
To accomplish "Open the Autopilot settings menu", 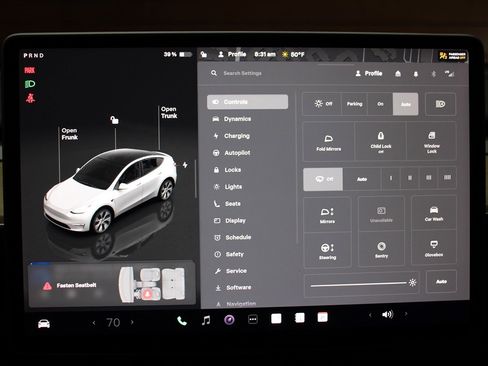I will (232, 153).
